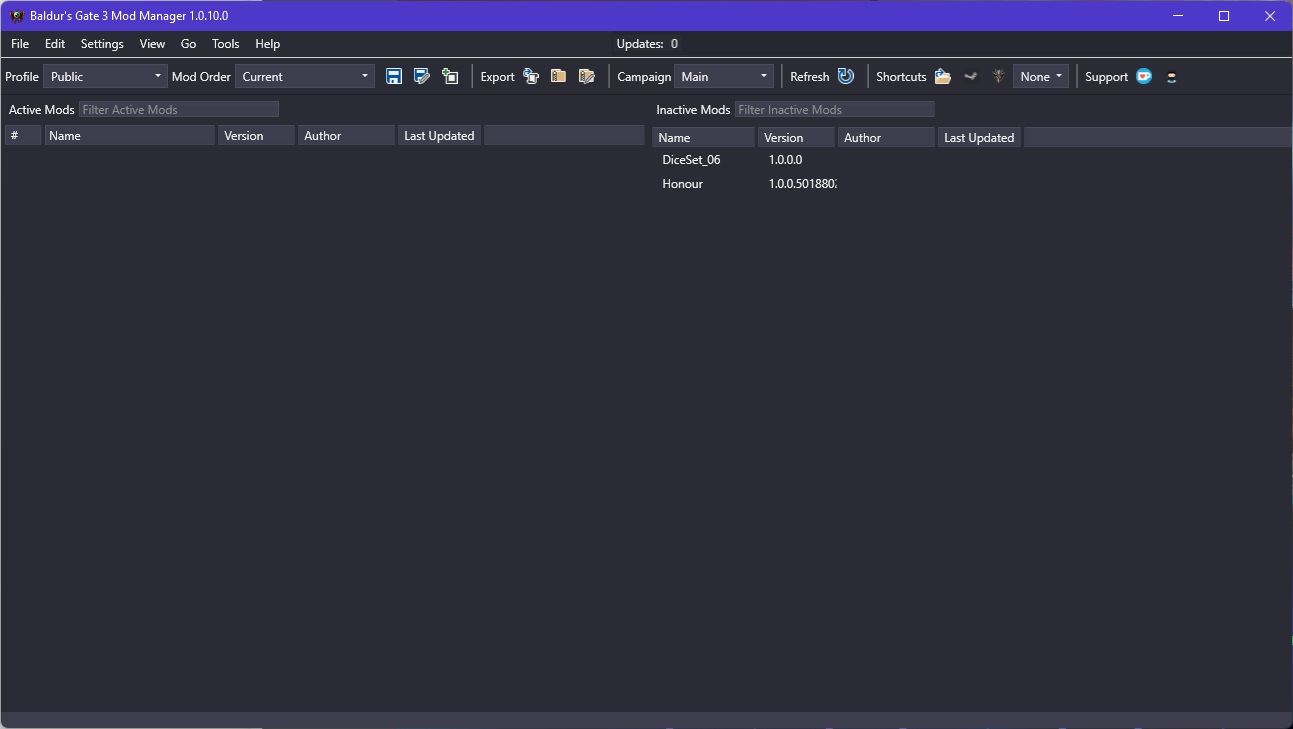The height and width of the screenshot is (729, 1293).
Task: Sort inactive mods by Author column
Action: click(886, 137)
